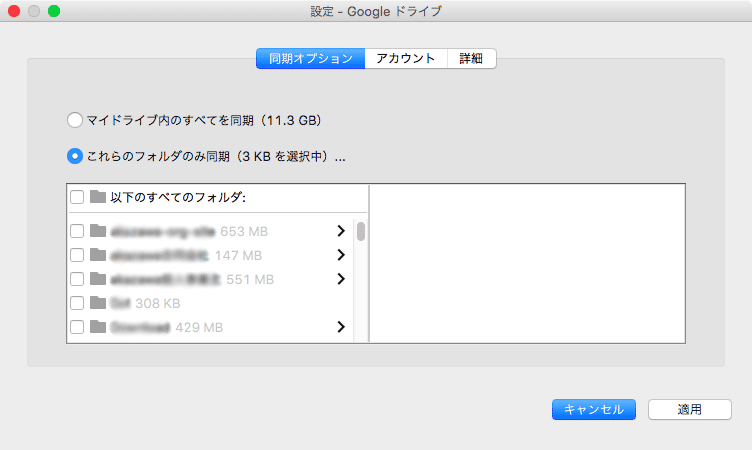Select the '551 MB' size text
This screenshot has width=752, height=450.
point(250,280)
